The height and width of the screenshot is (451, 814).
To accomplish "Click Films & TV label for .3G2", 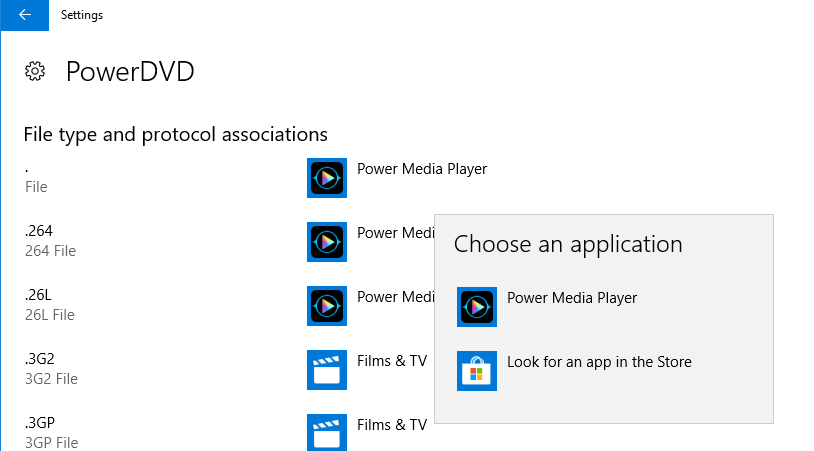I will tap(392, 361).
